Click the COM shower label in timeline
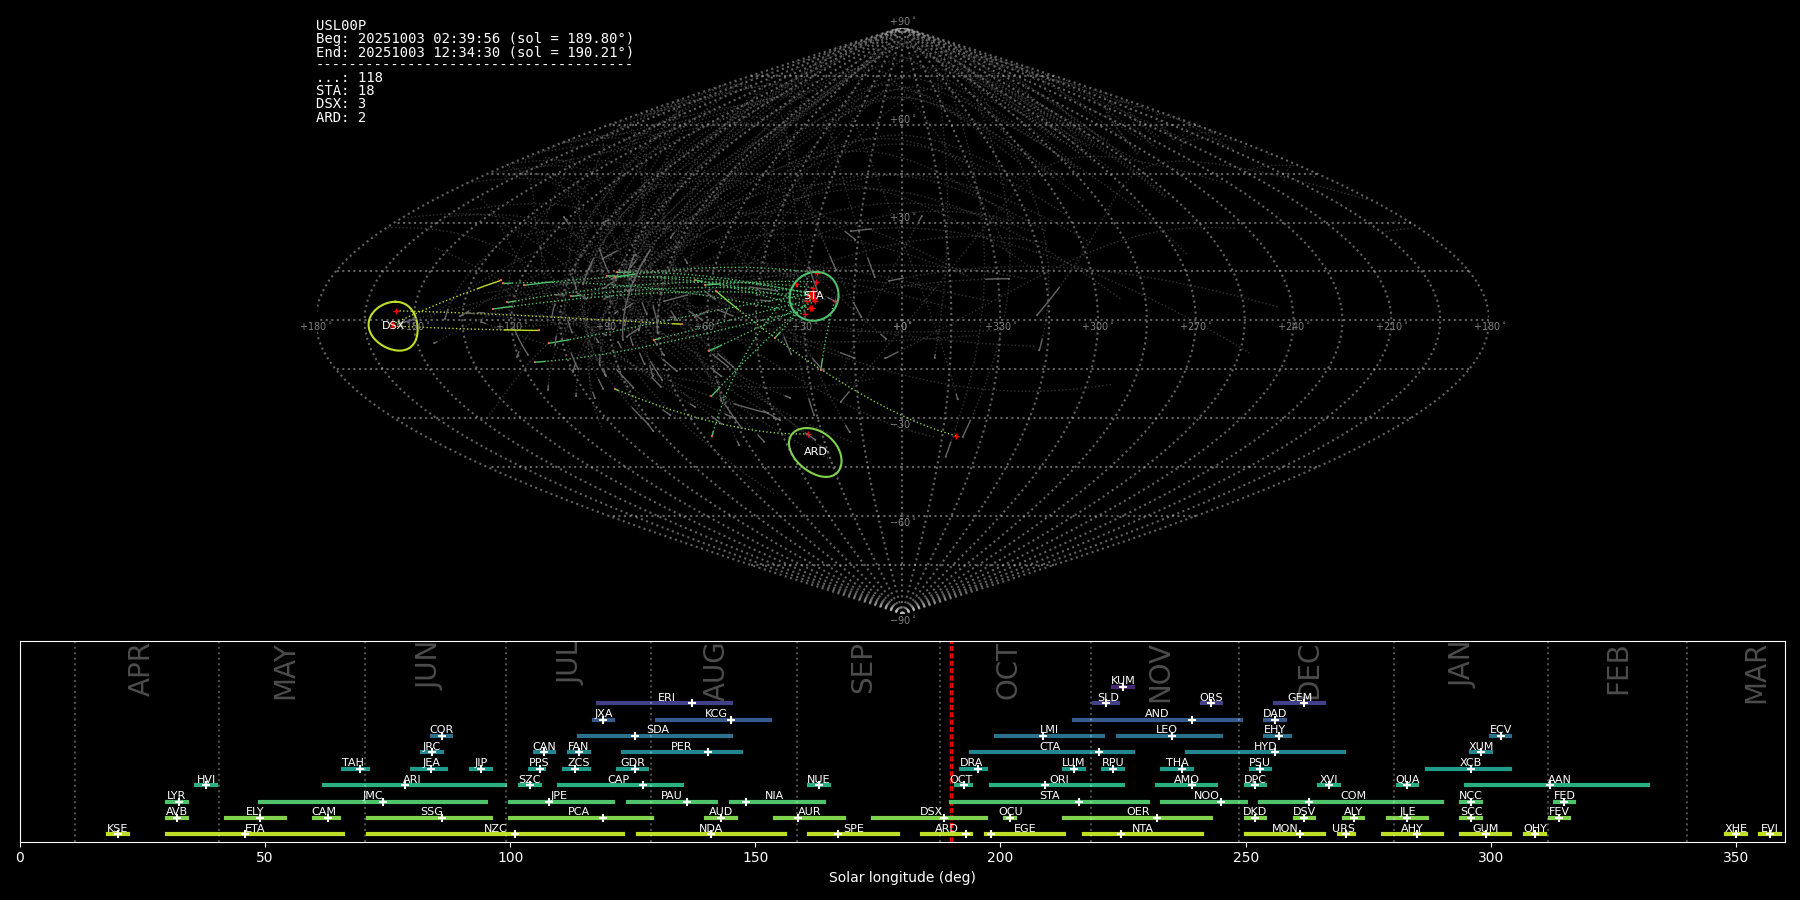Image resolution: width=1800 pixels, height=900 pixels. [1353, 796]
